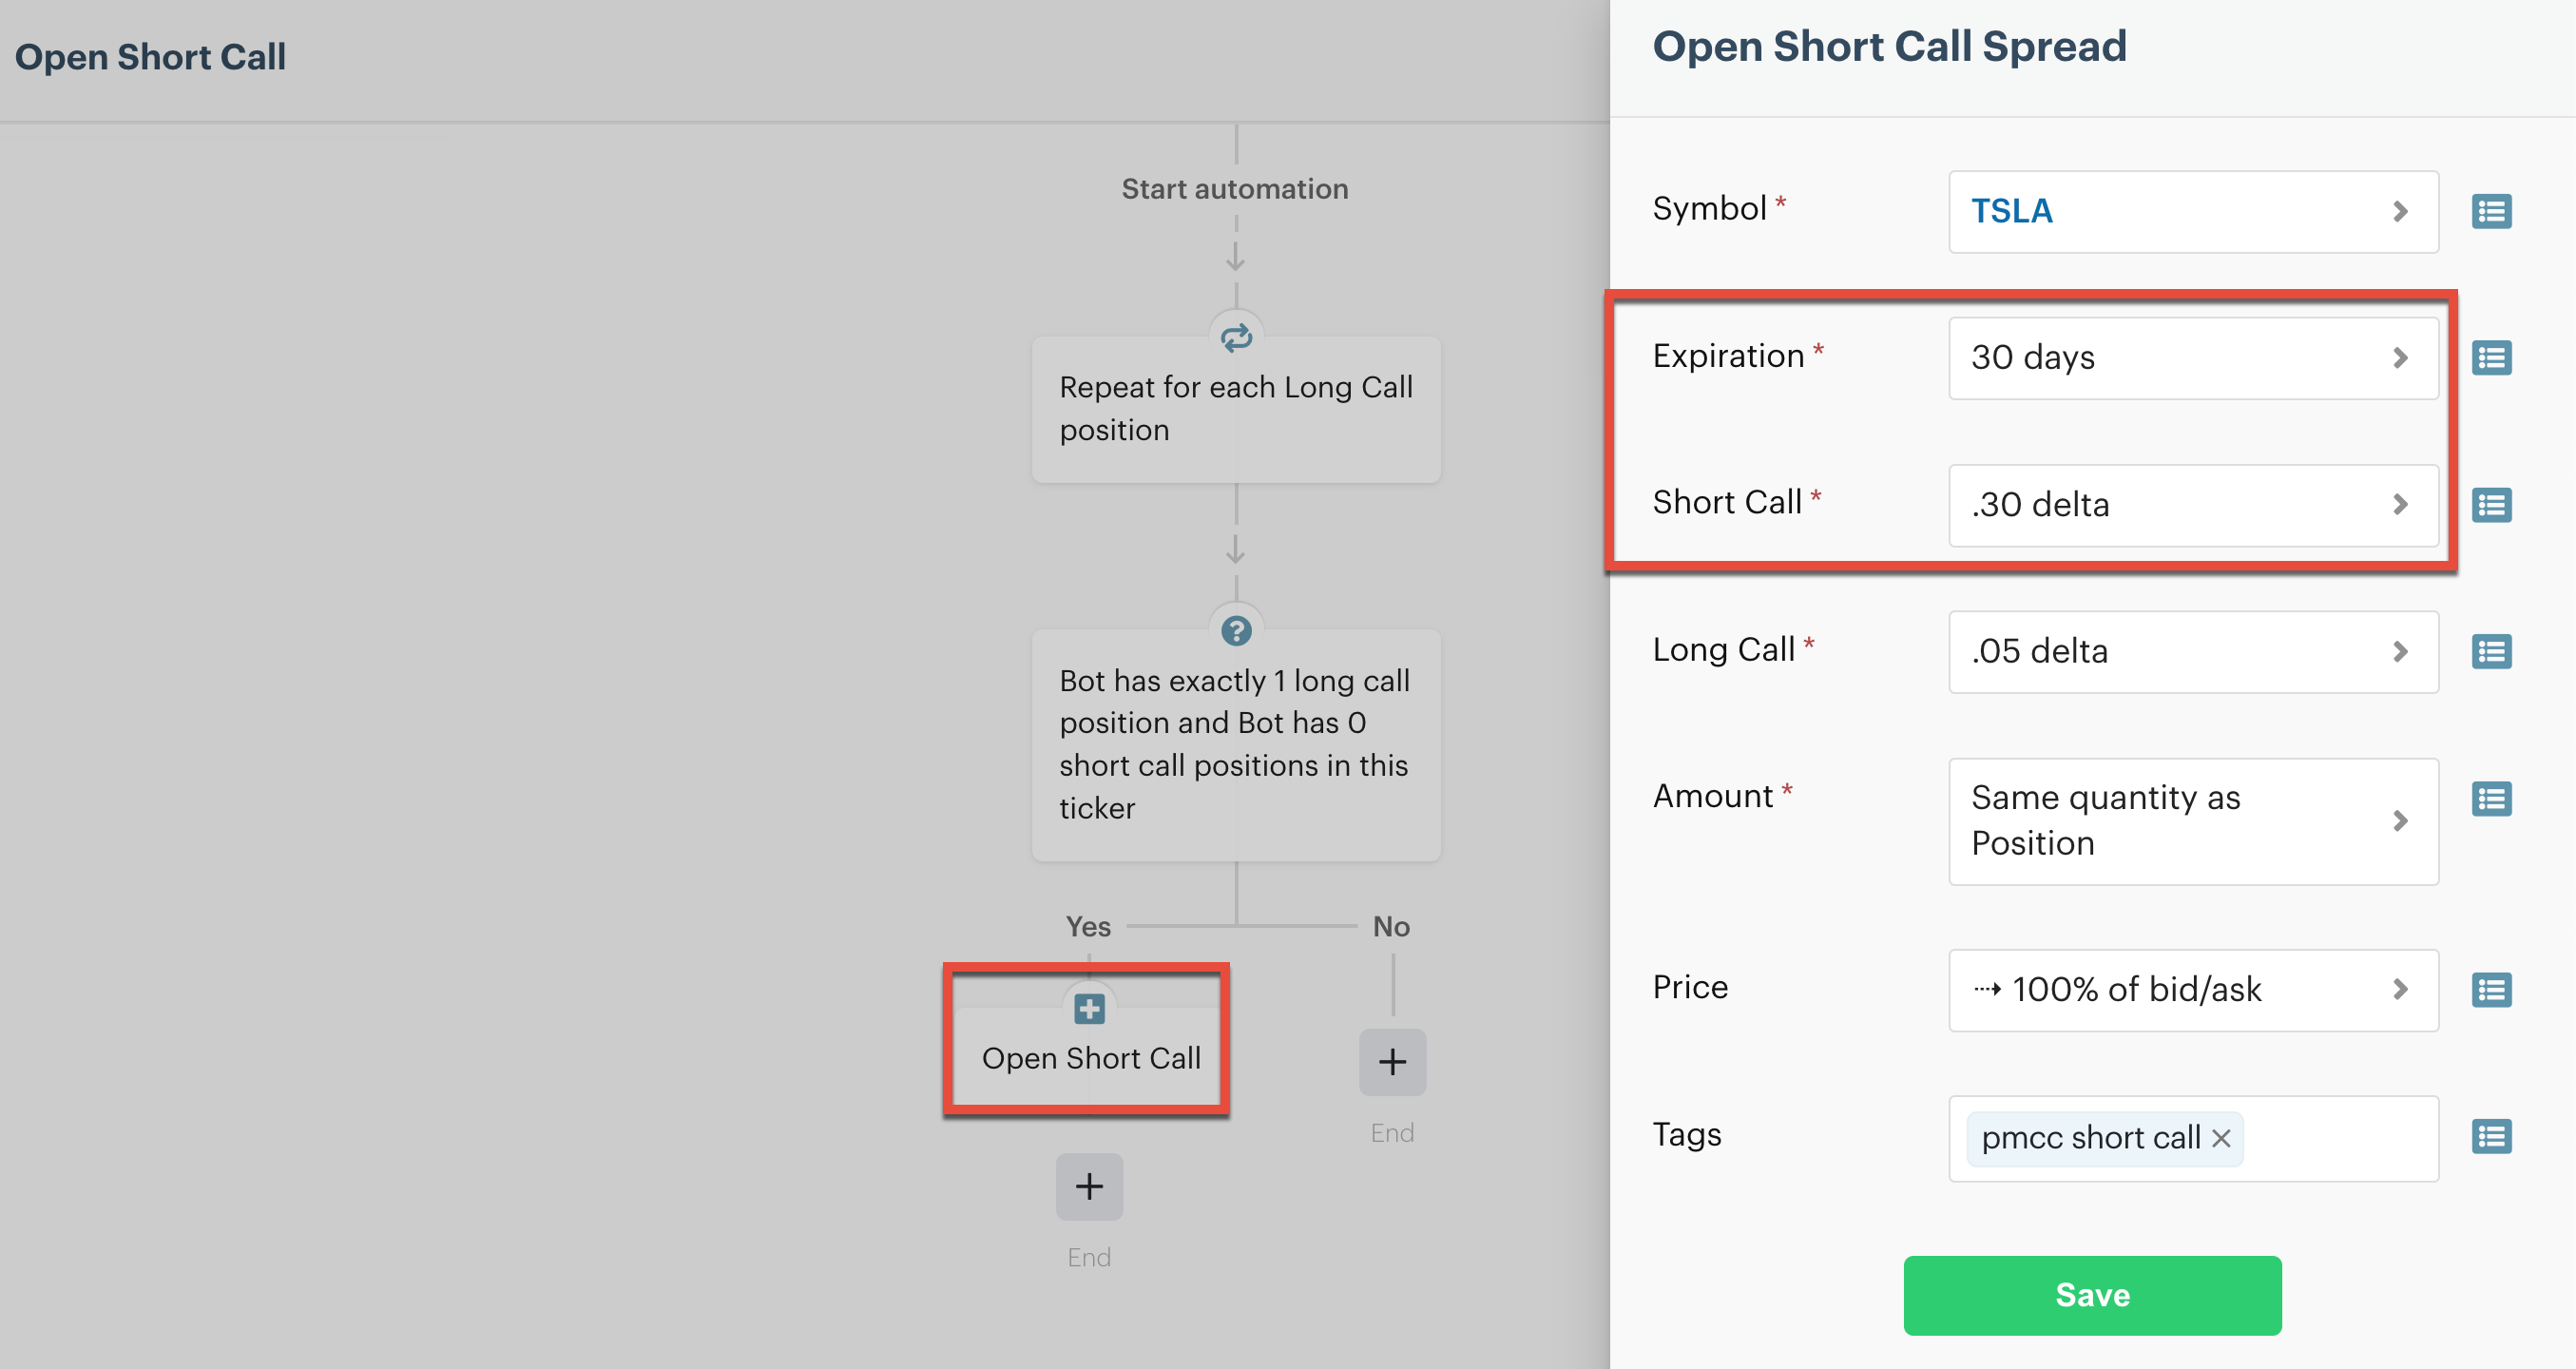Click the repeat loop icon on repeater block

(x=1236, y=338)
